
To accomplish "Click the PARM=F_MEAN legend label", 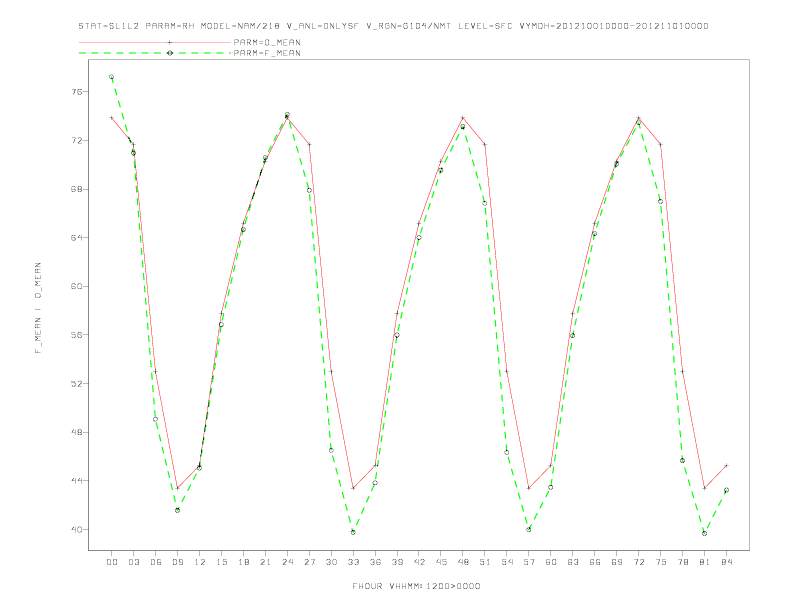I will 267,53.
